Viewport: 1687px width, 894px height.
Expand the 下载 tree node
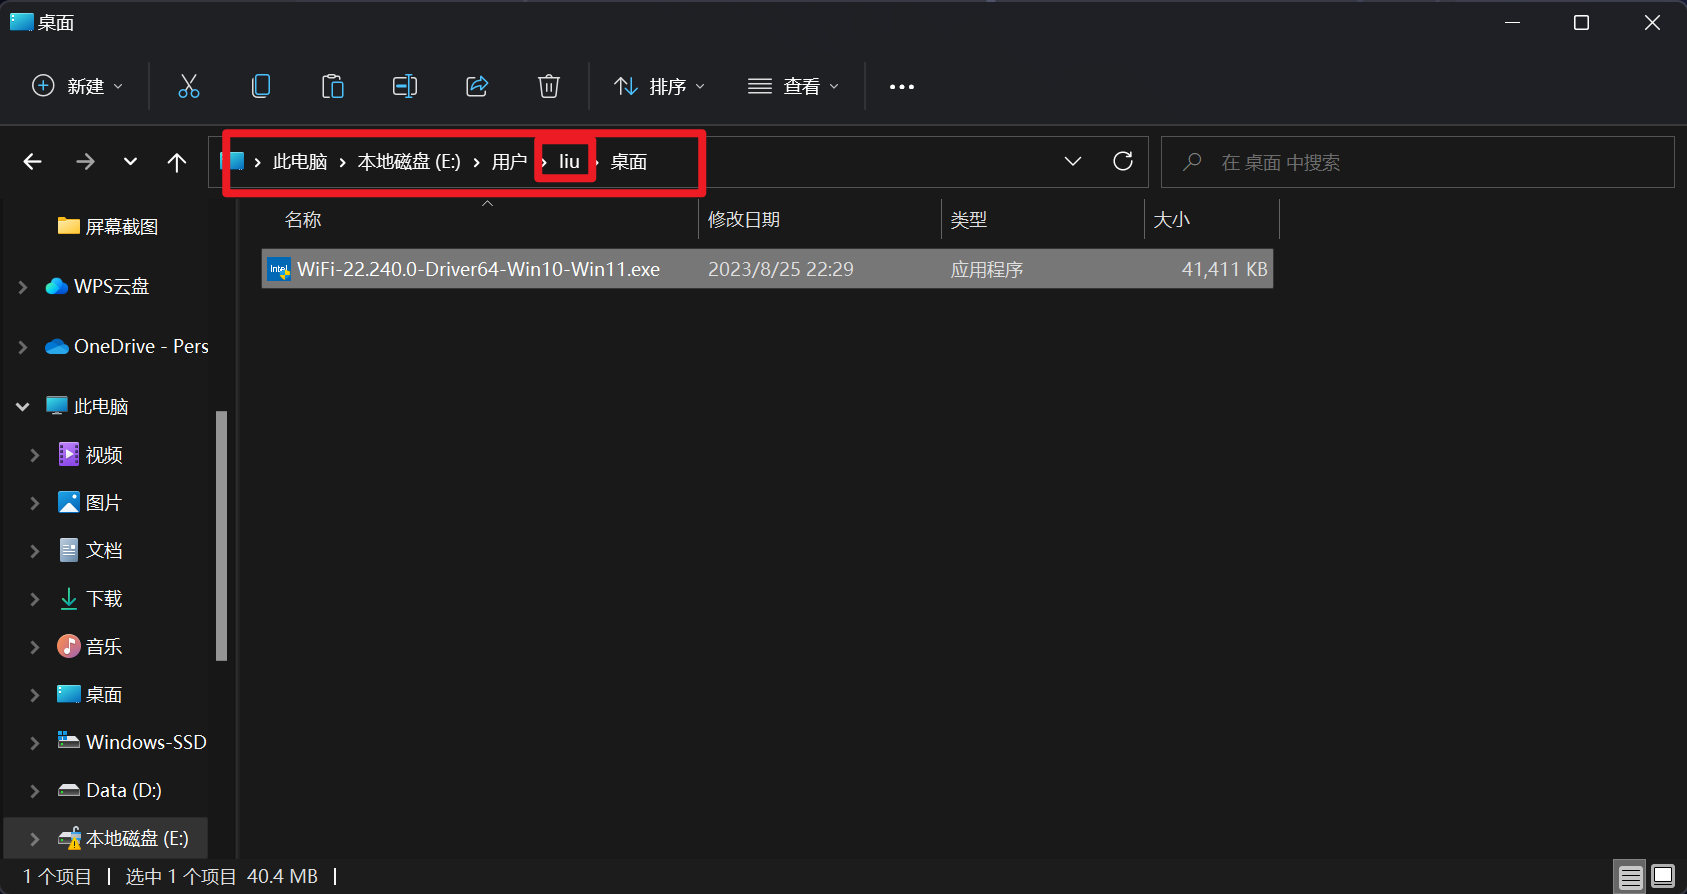click(x=35, y=599)
